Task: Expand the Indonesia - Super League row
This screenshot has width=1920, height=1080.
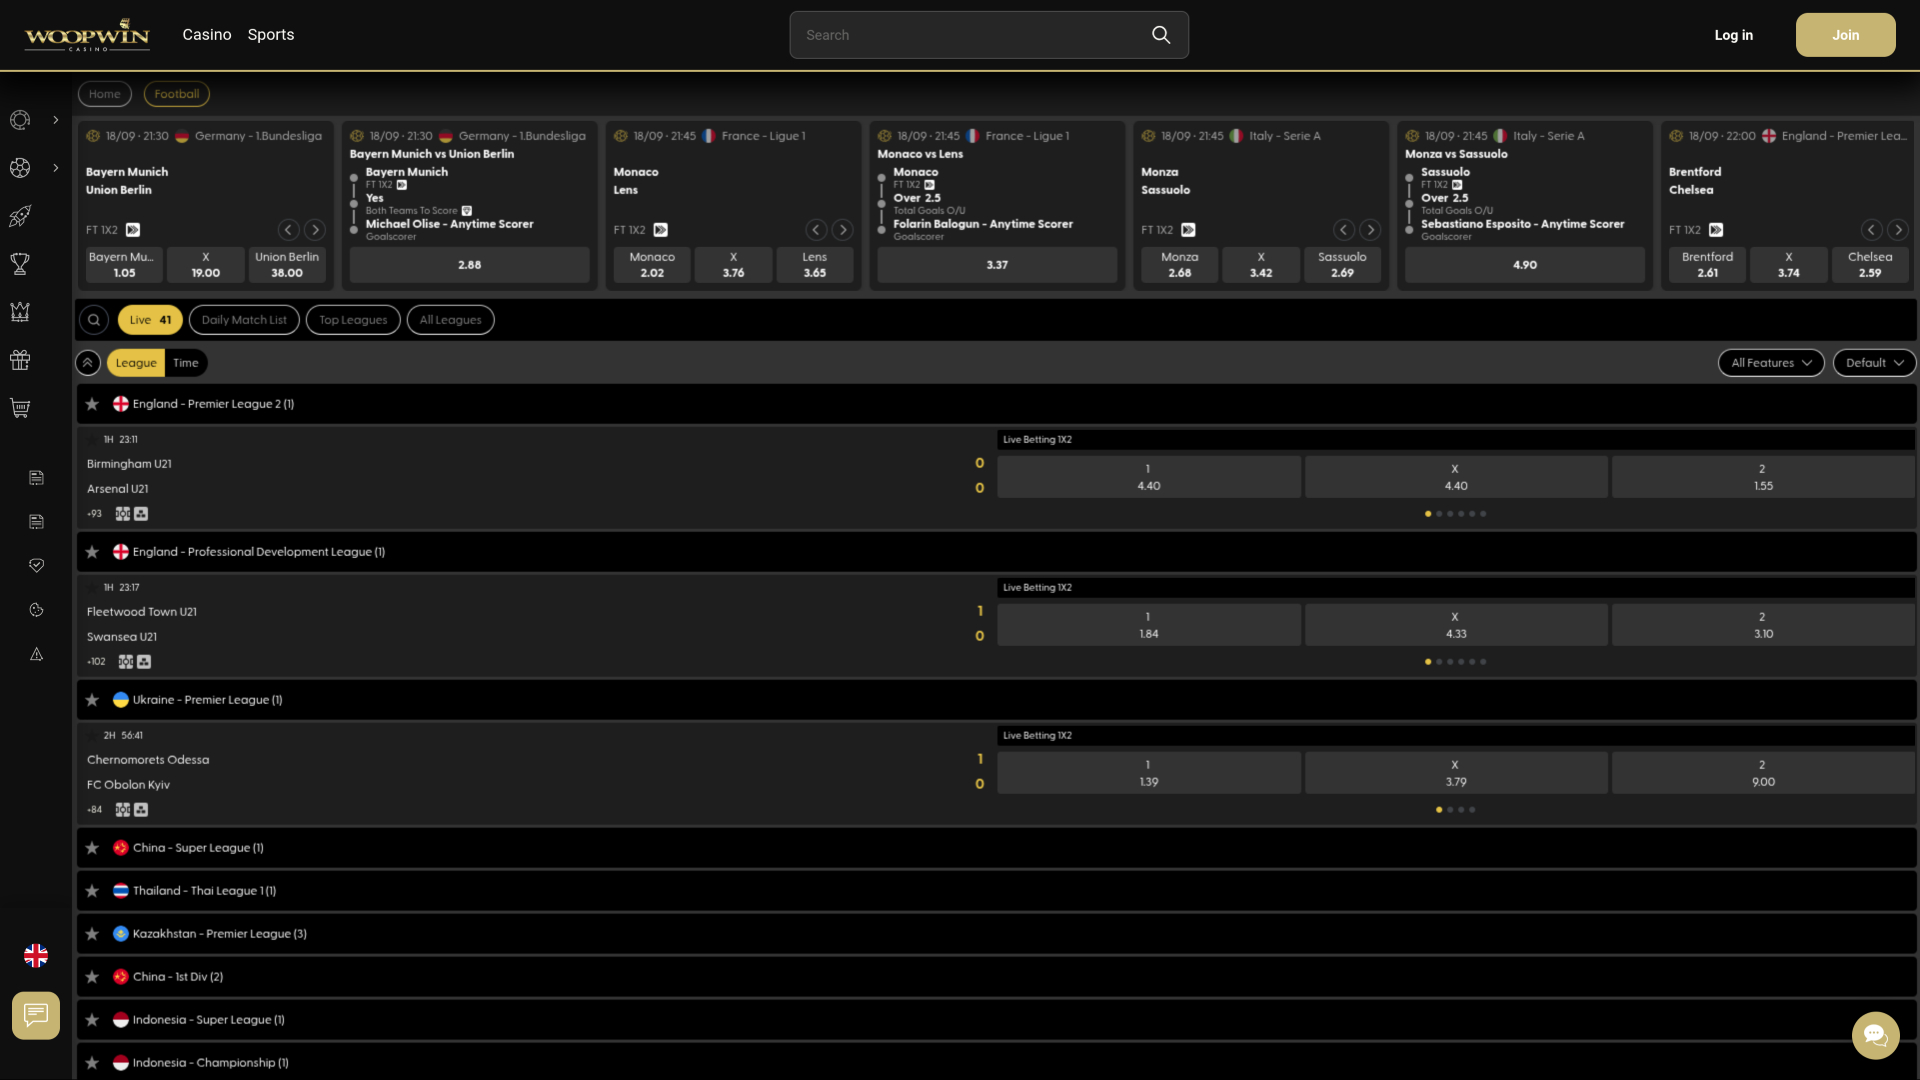Action: (996, 1020)
